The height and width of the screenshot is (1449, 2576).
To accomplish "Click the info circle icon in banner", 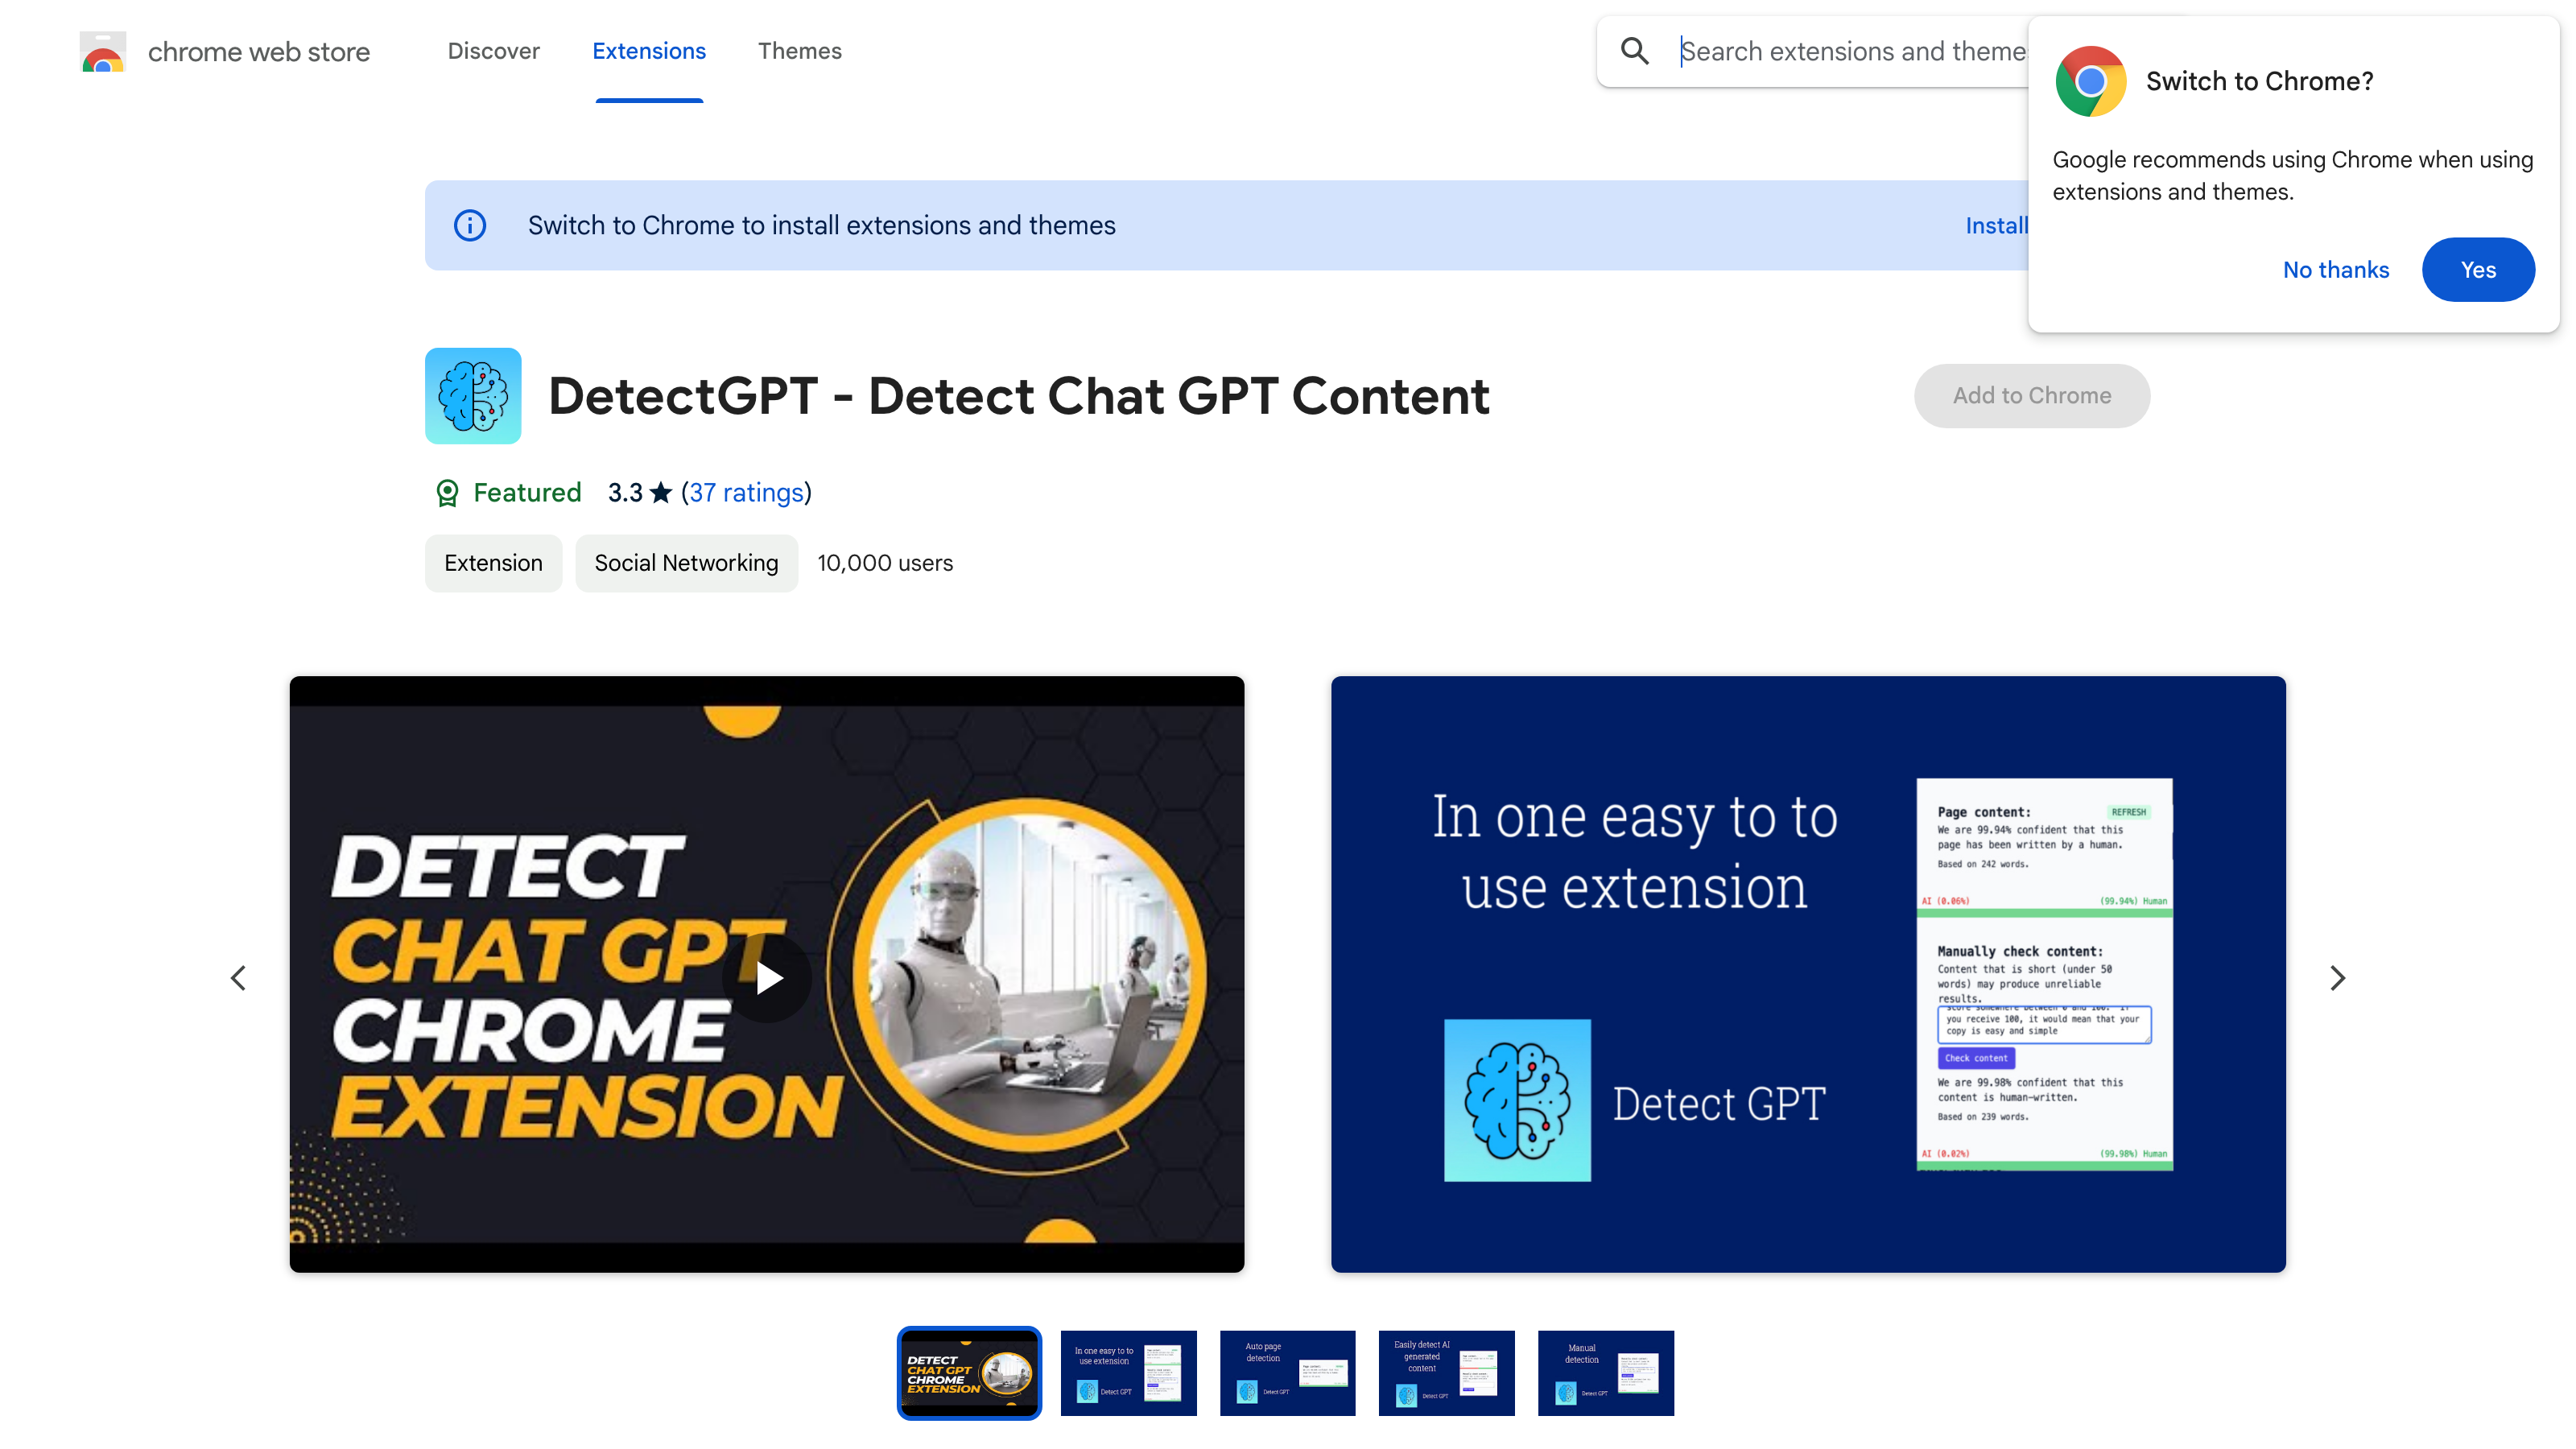I will tap(467, 225).
